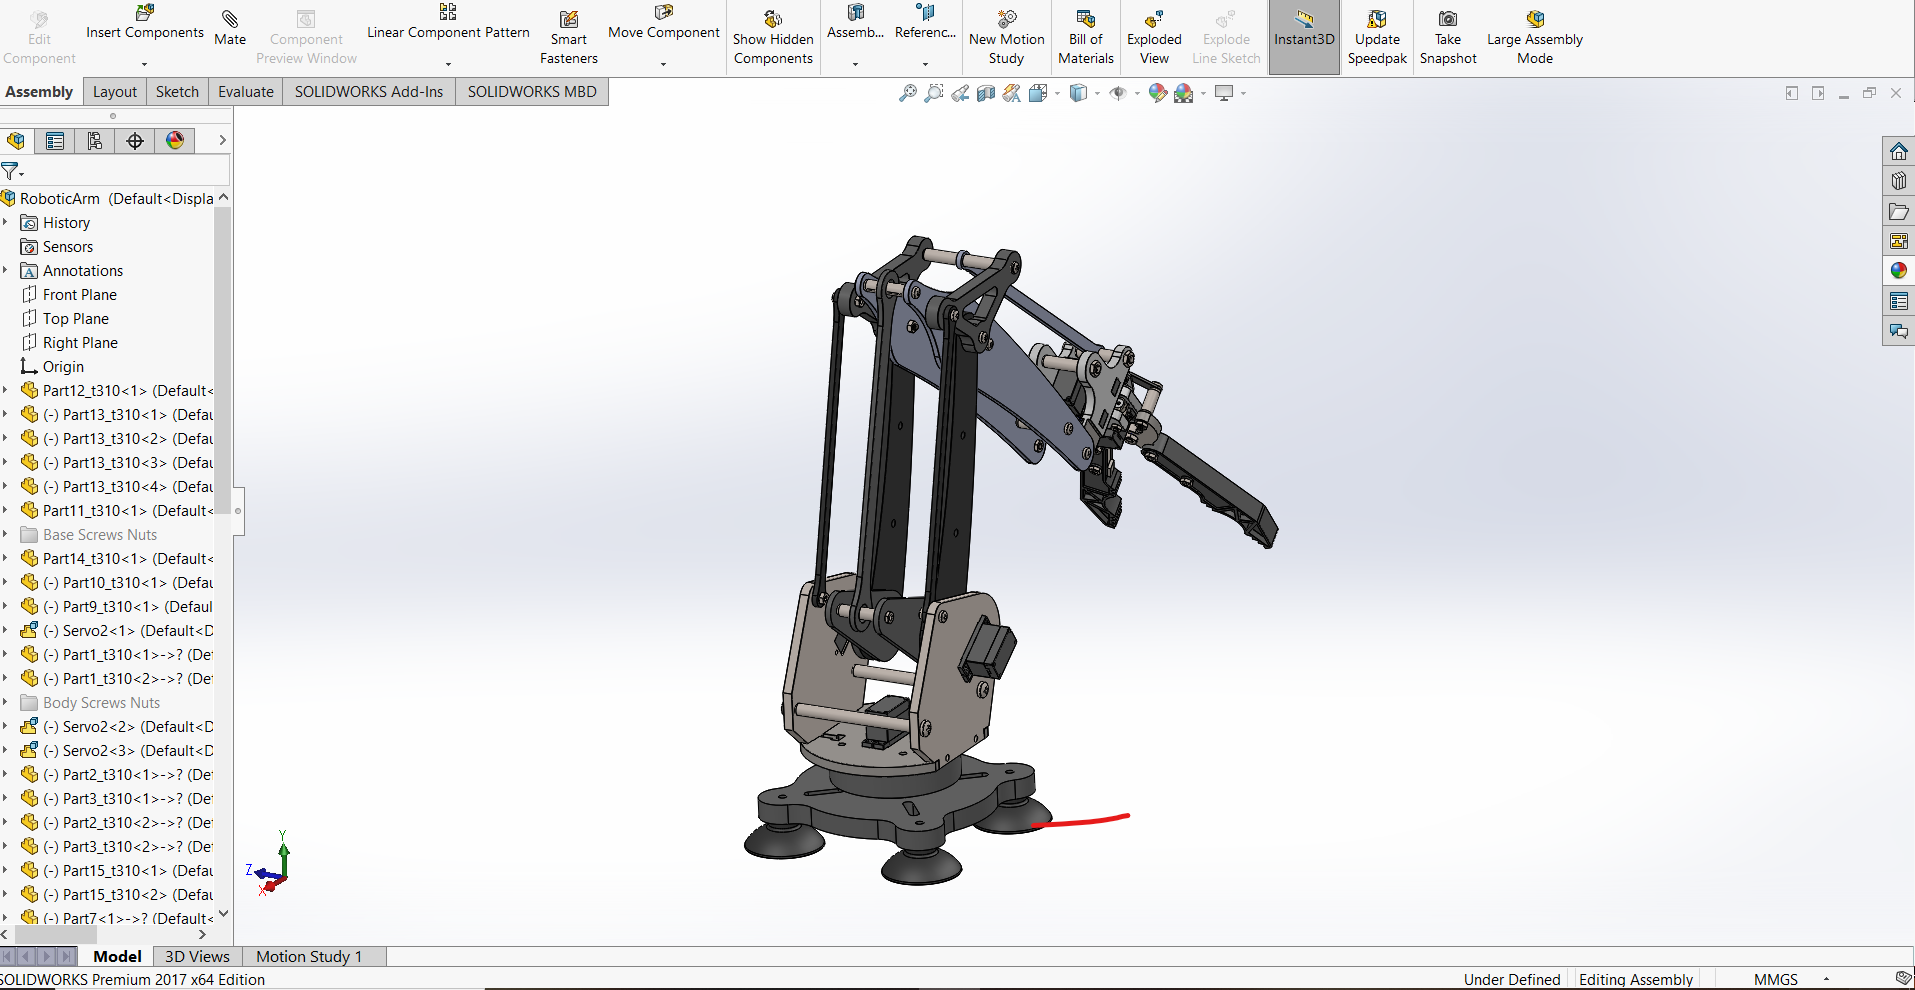Expand the History tree node
The width and height of the screenshot is (1915, 990).
(x=6, y=222)
